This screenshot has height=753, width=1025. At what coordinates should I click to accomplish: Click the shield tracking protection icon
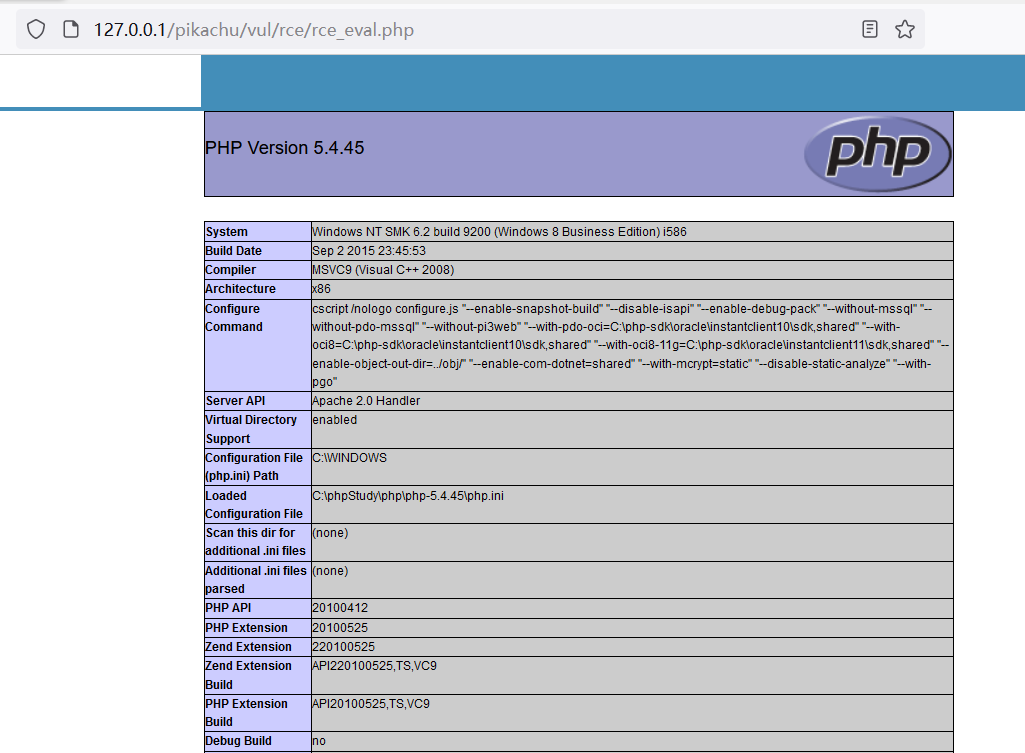(36, 29)
